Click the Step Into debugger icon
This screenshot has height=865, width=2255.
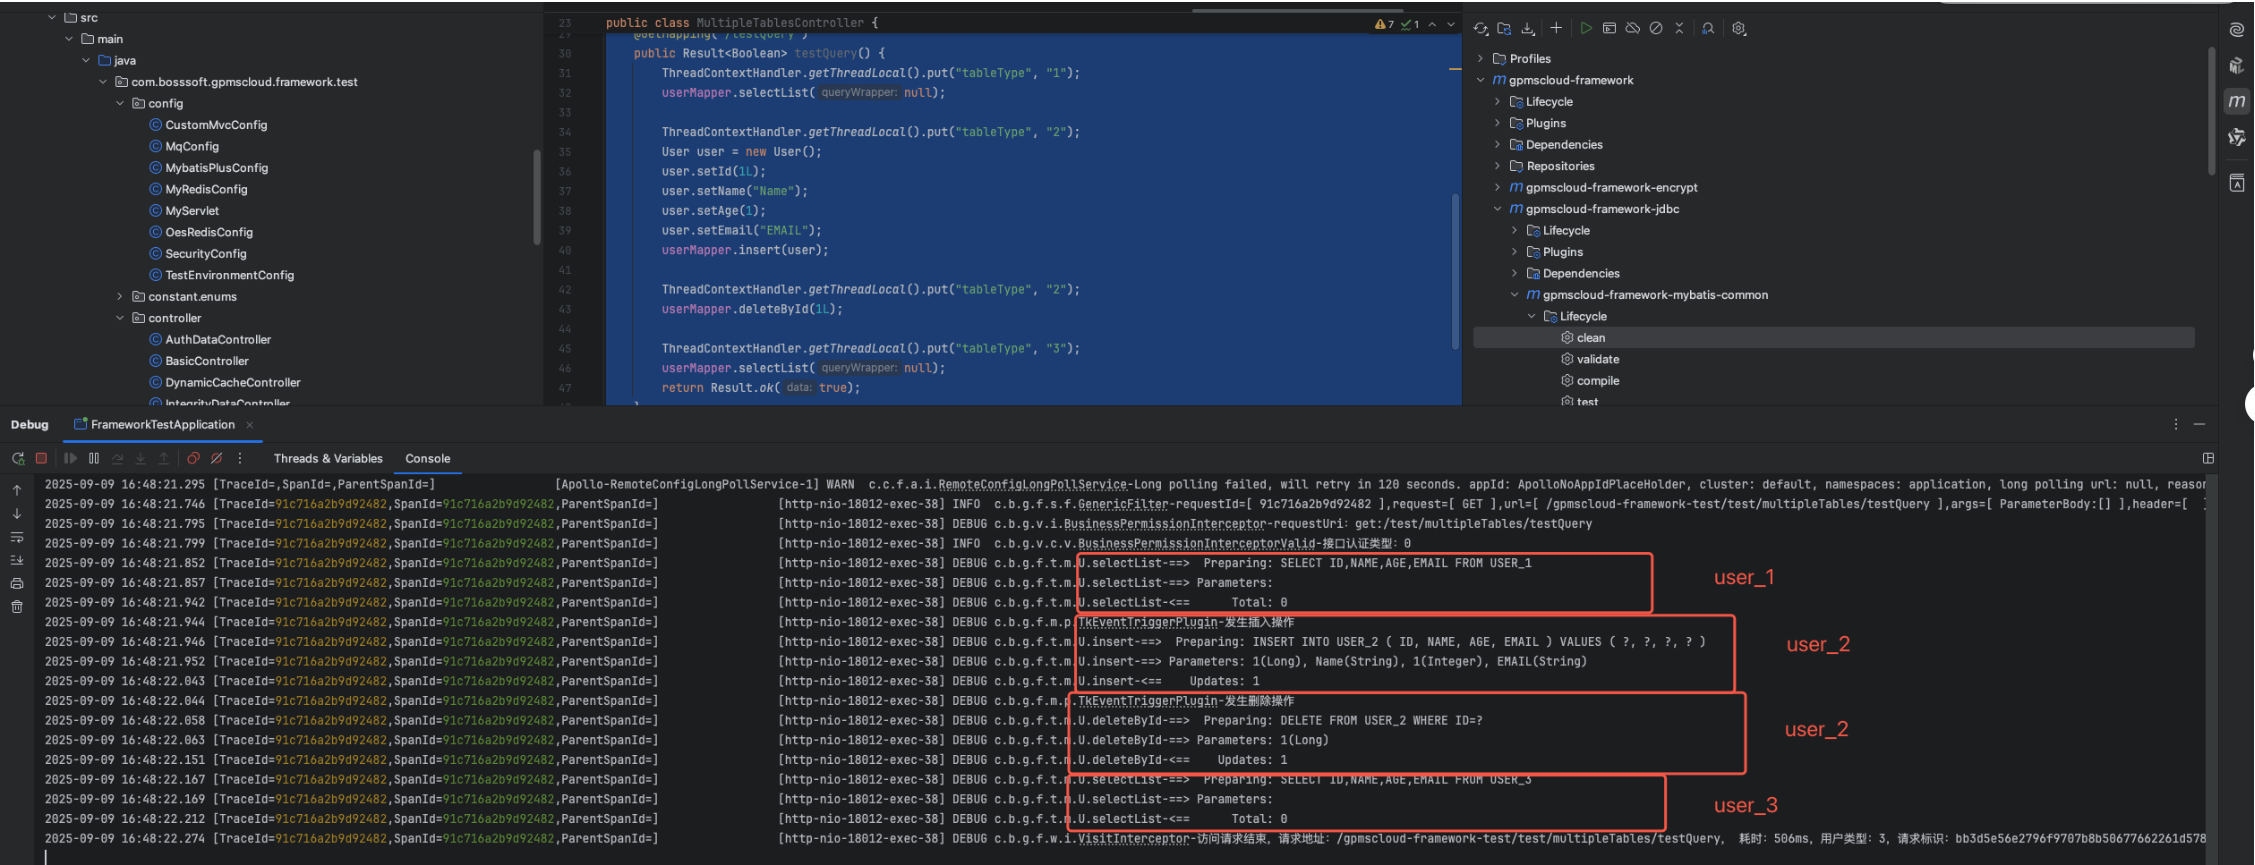click(x=140, y=458)
